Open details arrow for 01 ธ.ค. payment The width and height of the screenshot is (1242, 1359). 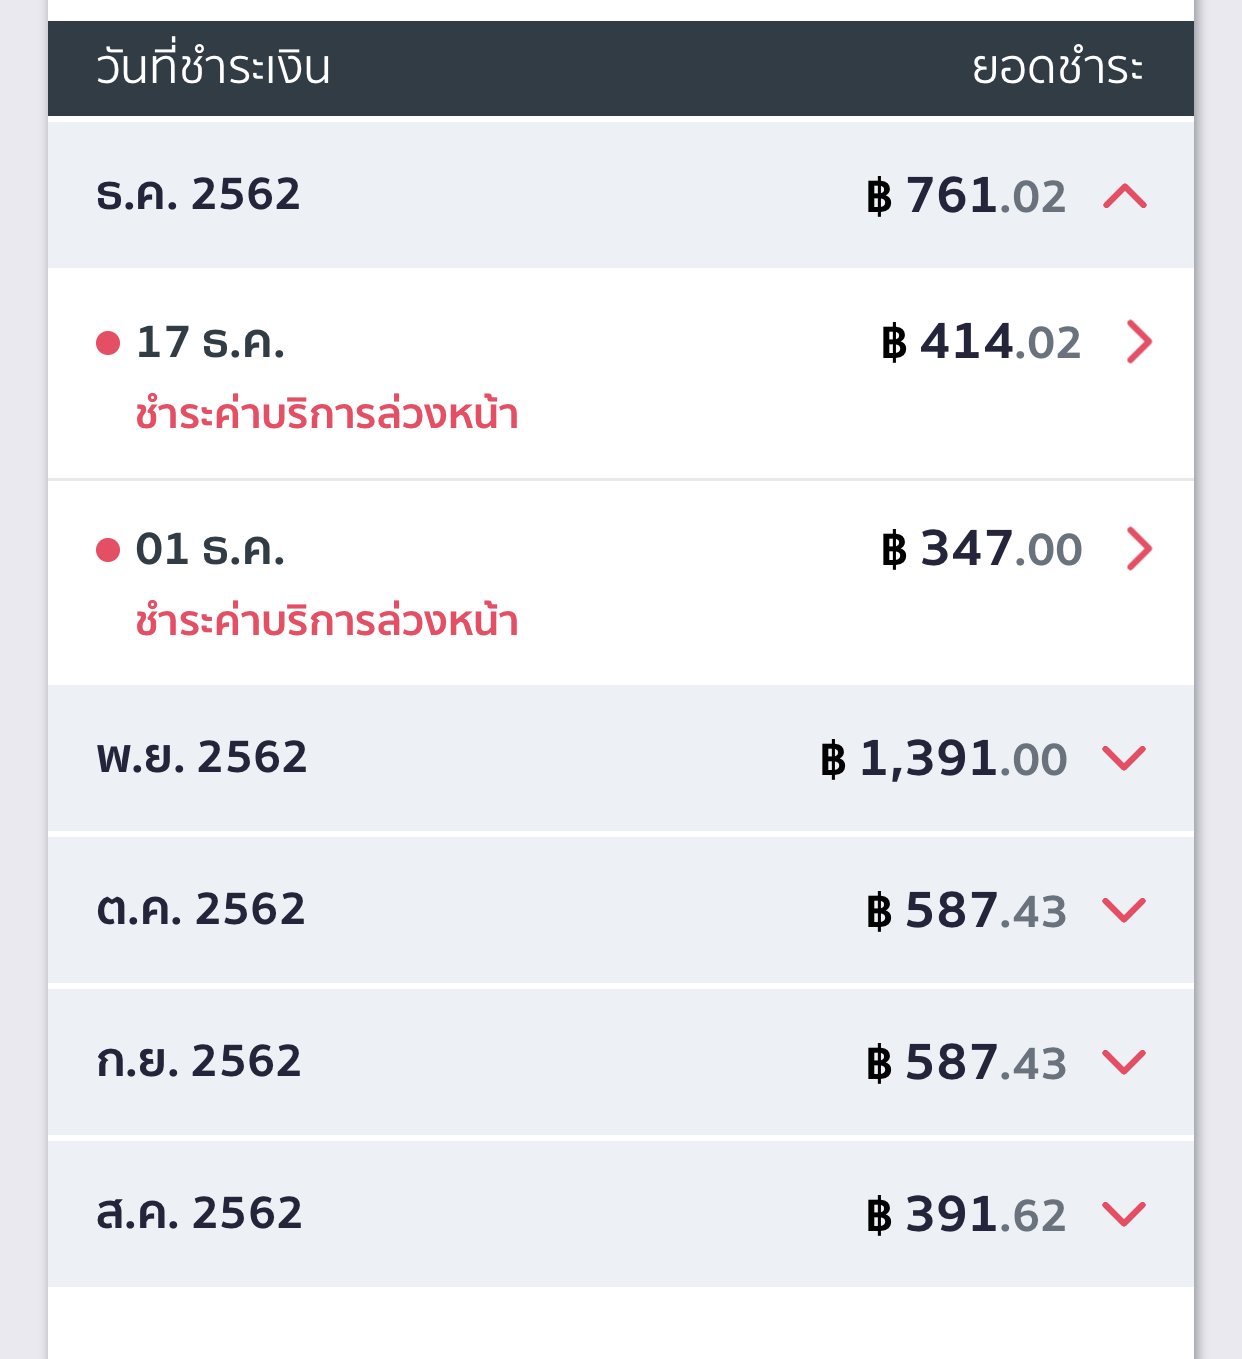(x=1139, y=549)
